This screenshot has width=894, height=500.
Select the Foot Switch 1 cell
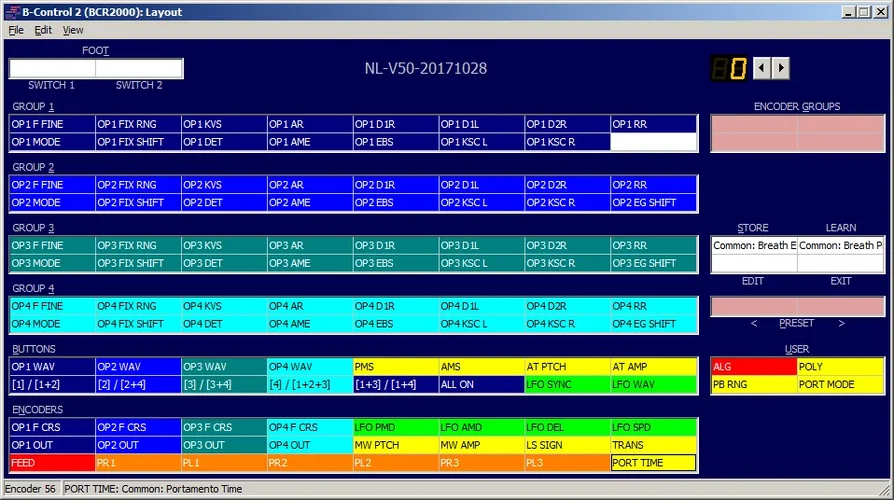click(52, 68)
